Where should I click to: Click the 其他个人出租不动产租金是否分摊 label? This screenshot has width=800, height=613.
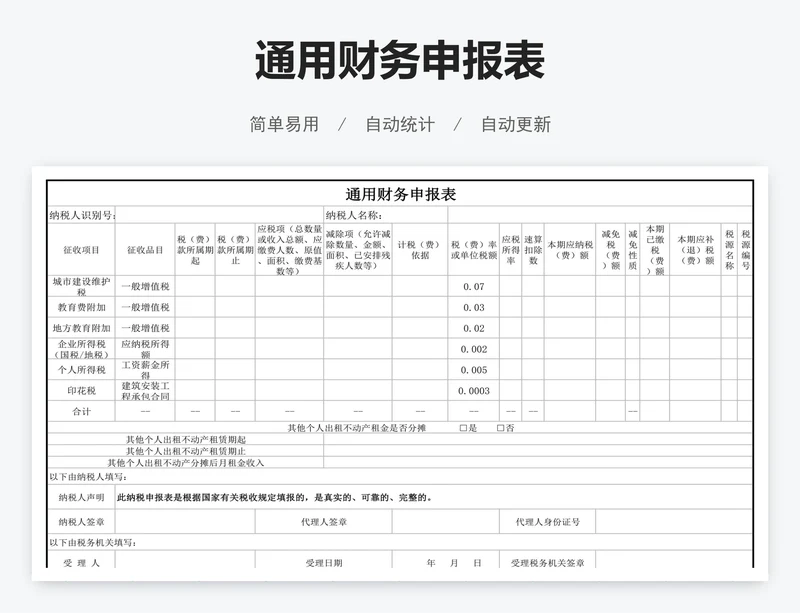tap(357, 428)
